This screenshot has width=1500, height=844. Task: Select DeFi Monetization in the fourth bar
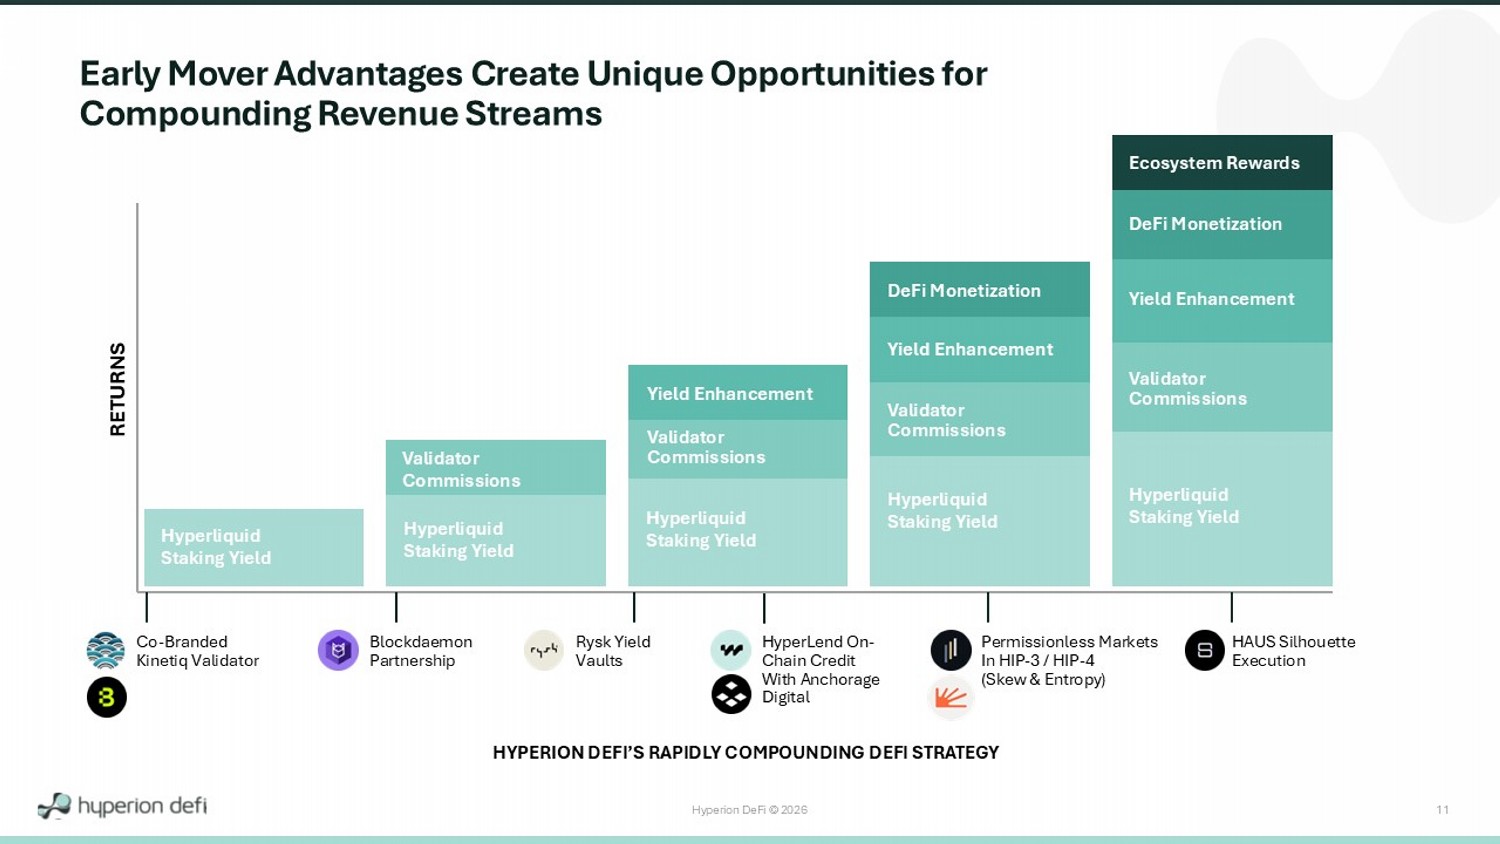[979, 290]
